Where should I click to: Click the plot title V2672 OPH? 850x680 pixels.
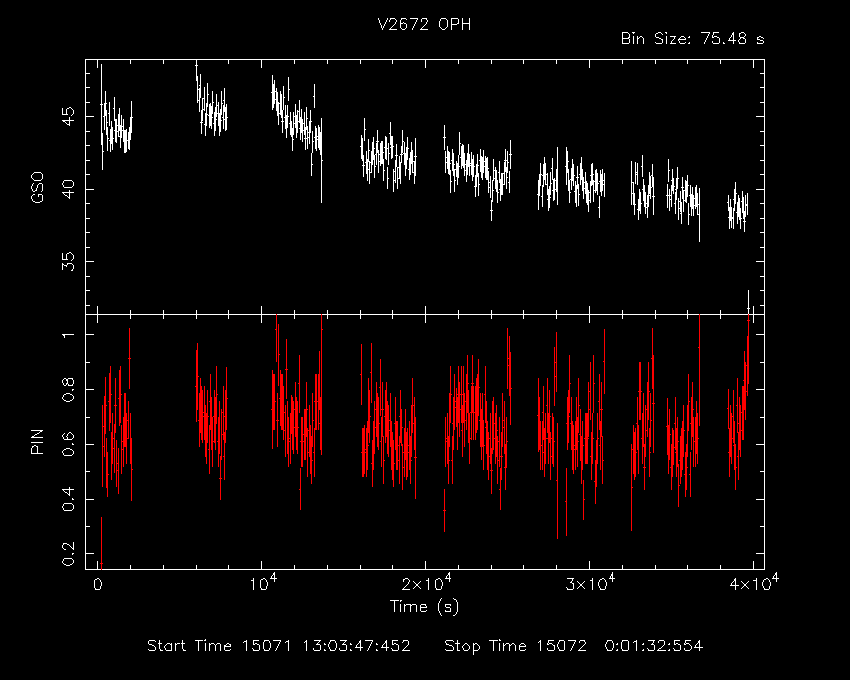pyautogui.click(x=424, y=24)
